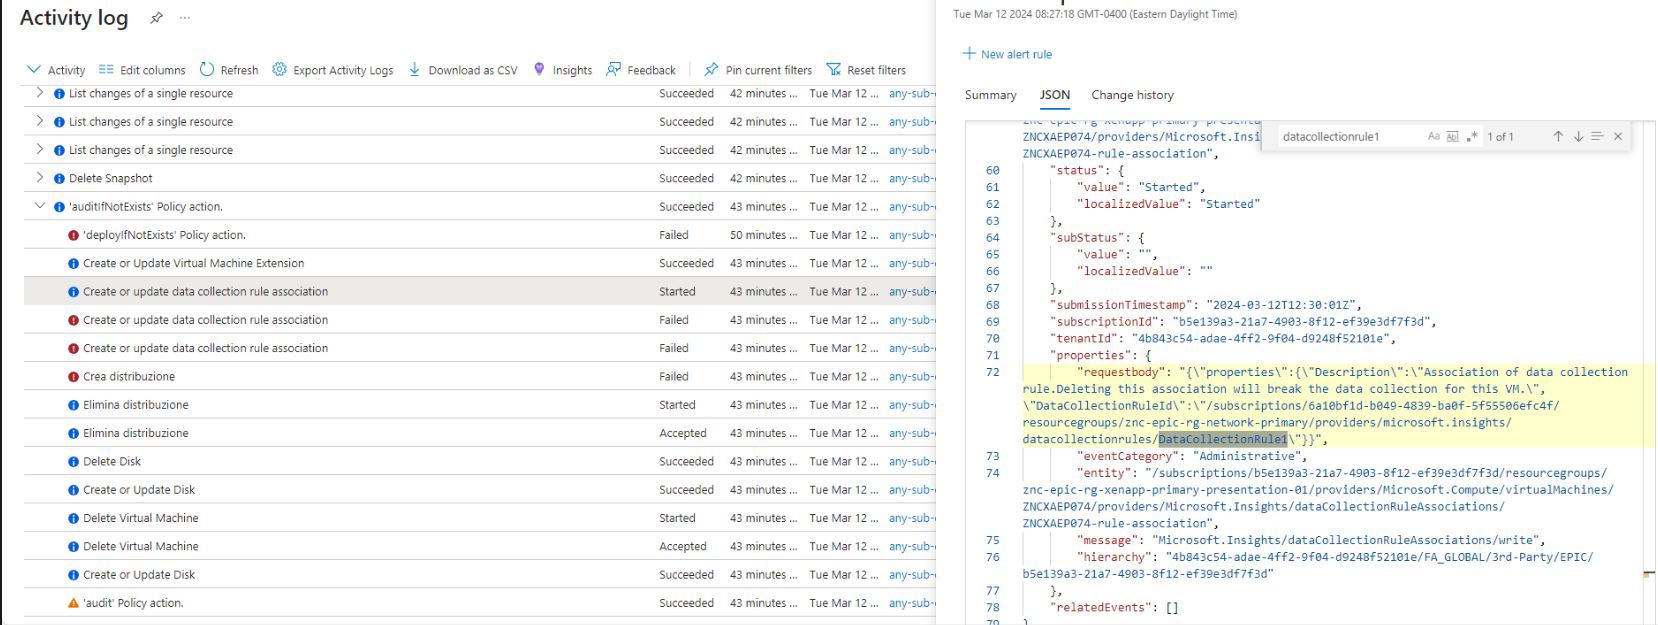Collapse the 'auditIfNotExists' Policy action row
Image resolution: width=1658 pixels, height=625 pixels.
(40, 206)
